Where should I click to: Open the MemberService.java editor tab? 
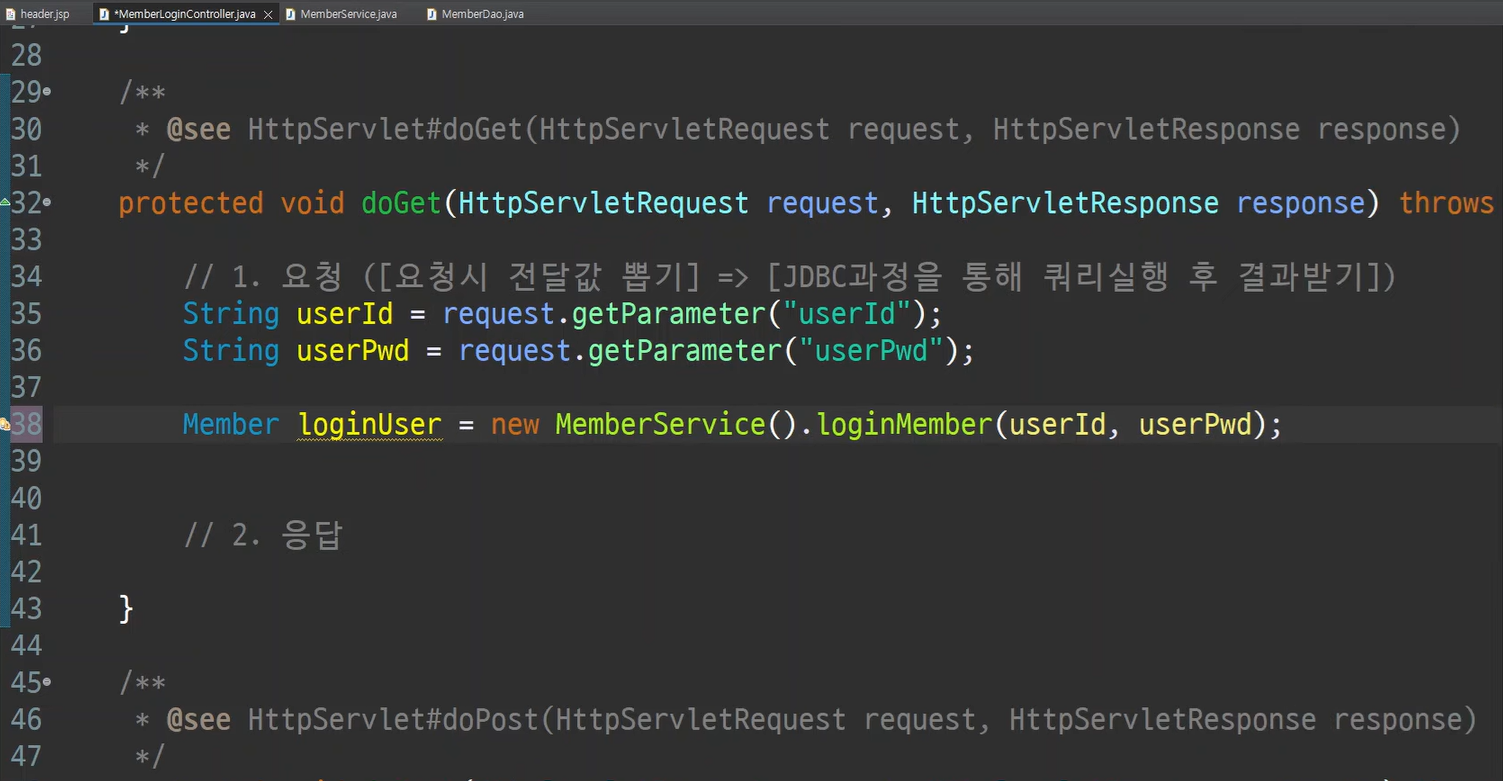(340, 14)
